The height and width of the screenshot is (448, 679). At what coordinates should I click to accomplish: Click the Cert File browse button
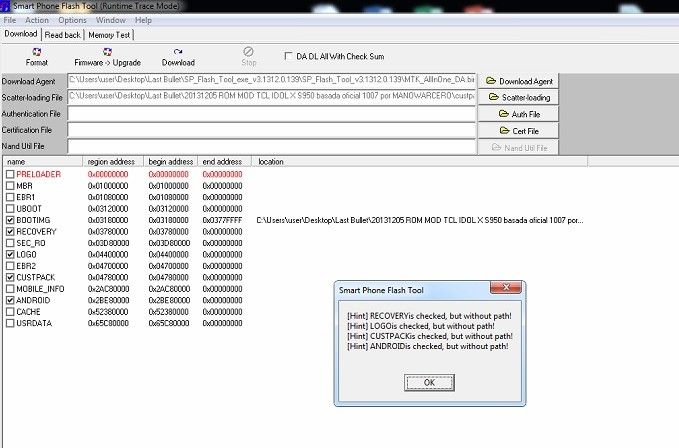[x=518, y=131]
